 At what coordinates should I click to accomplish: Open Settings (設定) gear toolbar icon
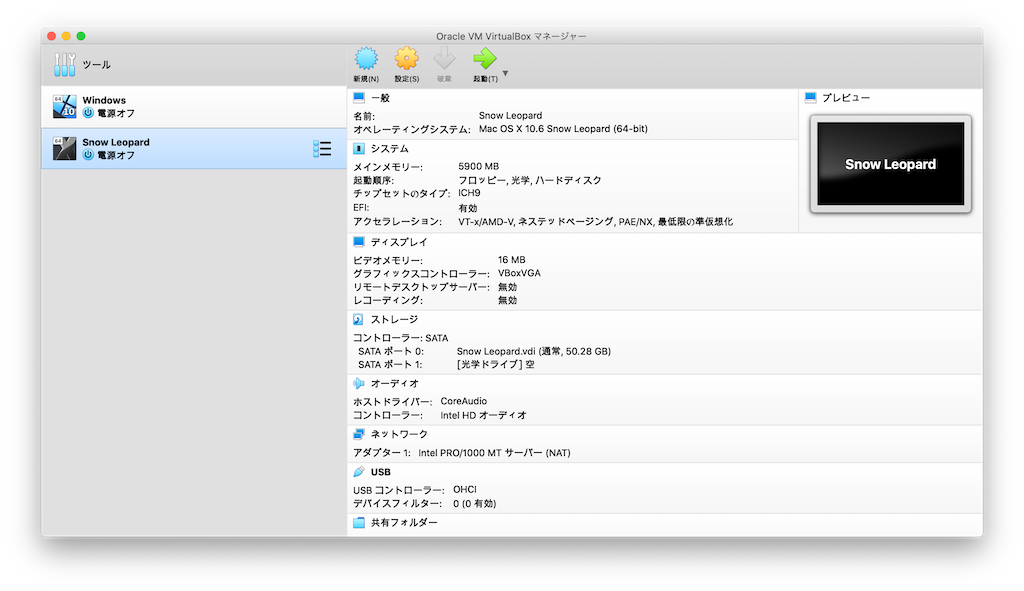[406, 59]
